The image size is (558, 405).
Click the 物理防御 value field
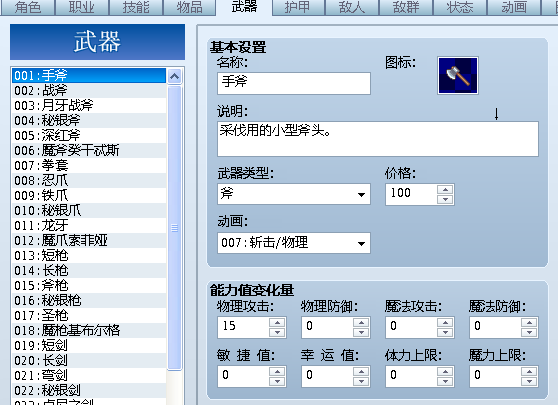(327, 327)
